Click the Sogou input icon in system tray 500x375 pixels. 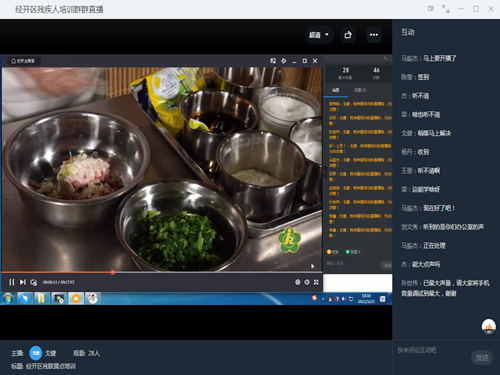(x=314, y=298)
